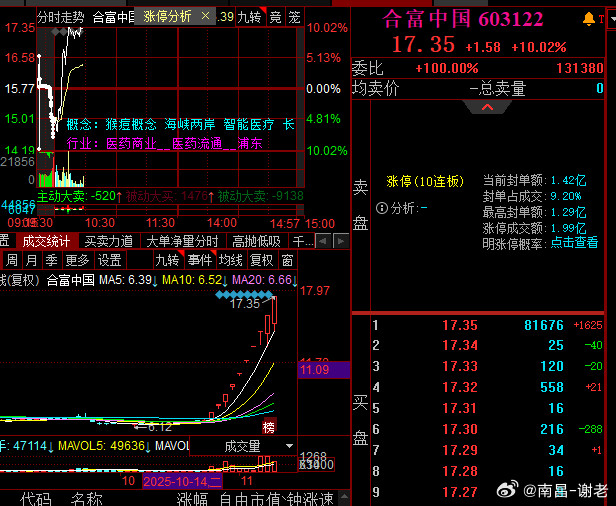Image resolution: width=616 pixels, height=506 pixels.
Task: Select the 买卖力道 tab
Action: [108, 241]
